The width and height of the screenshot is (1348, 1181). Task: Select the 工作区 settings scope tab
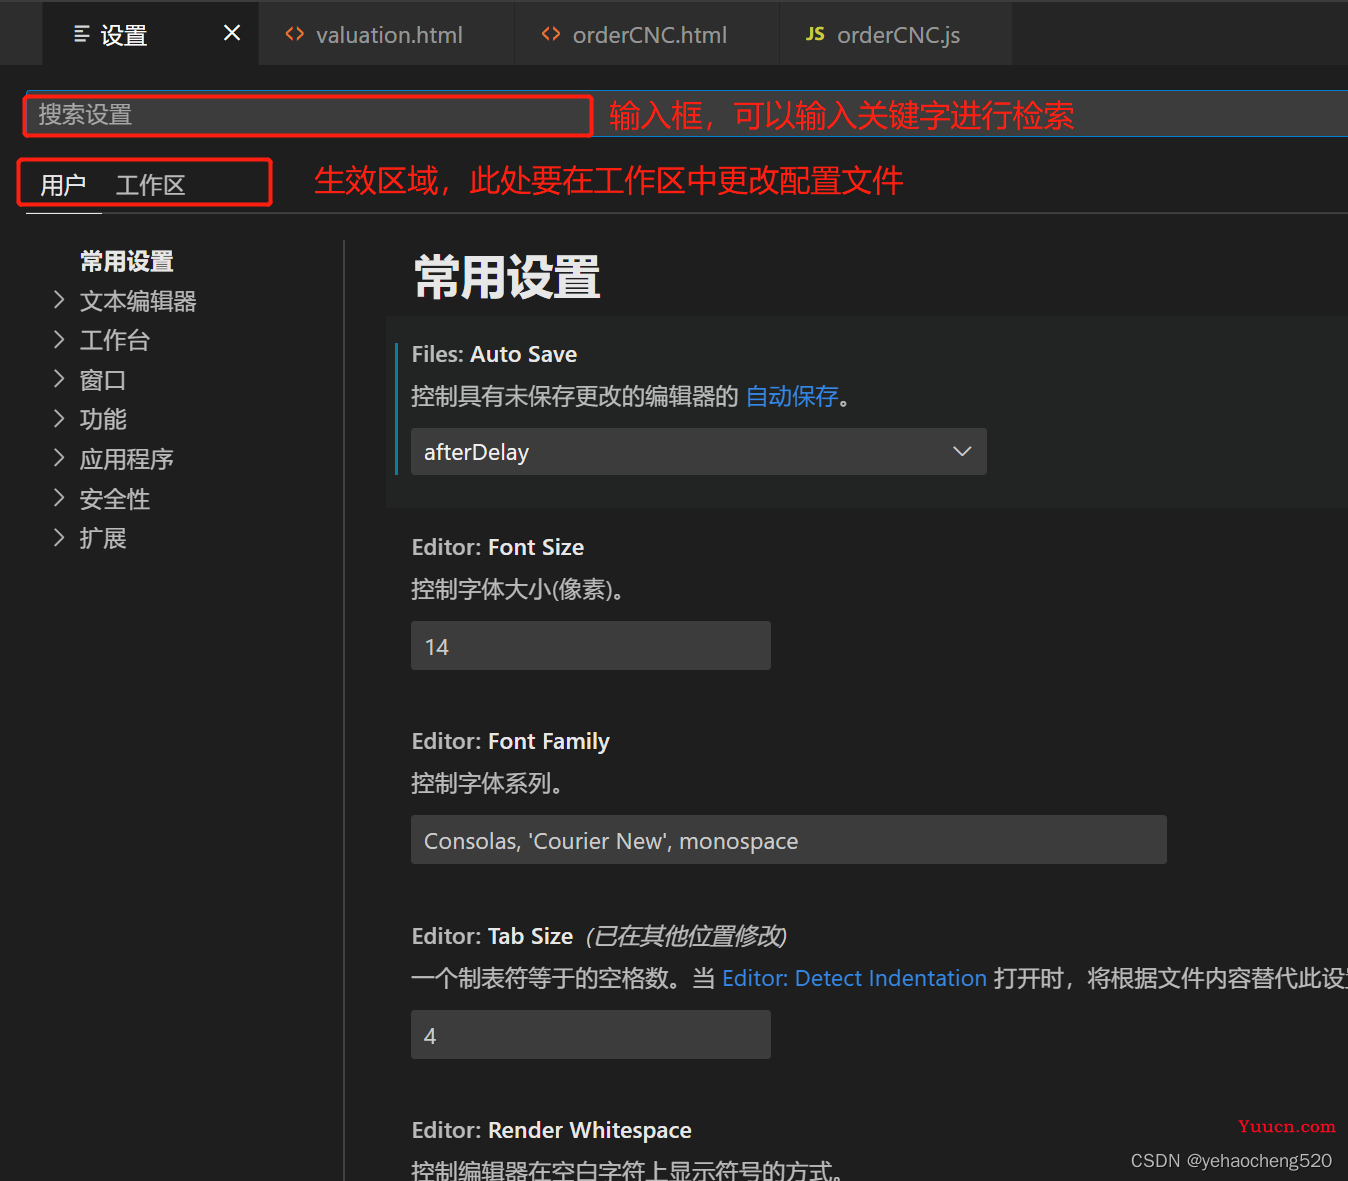click(x=151, y=185)
